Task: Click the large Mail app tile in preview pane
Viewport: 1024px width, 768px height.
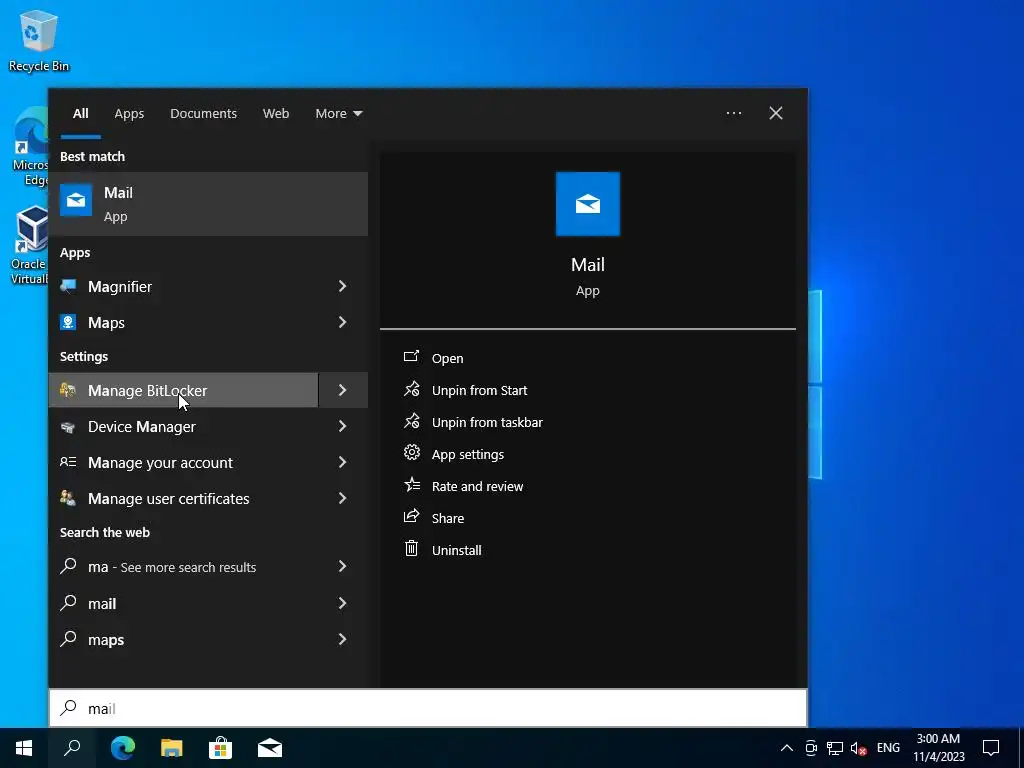Action: (587, 204)
